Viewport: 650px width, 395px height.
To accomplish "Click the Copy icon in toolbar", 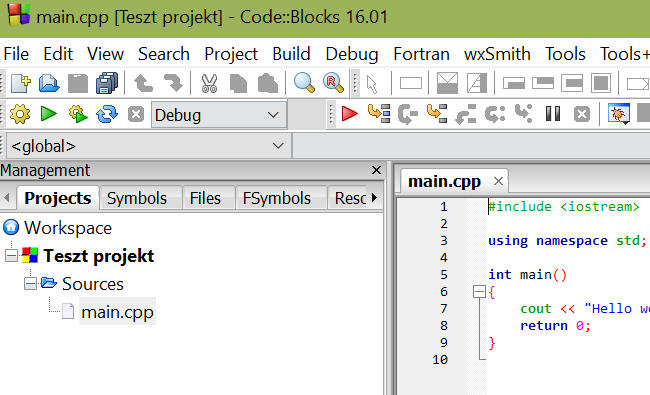I will 238,83.
